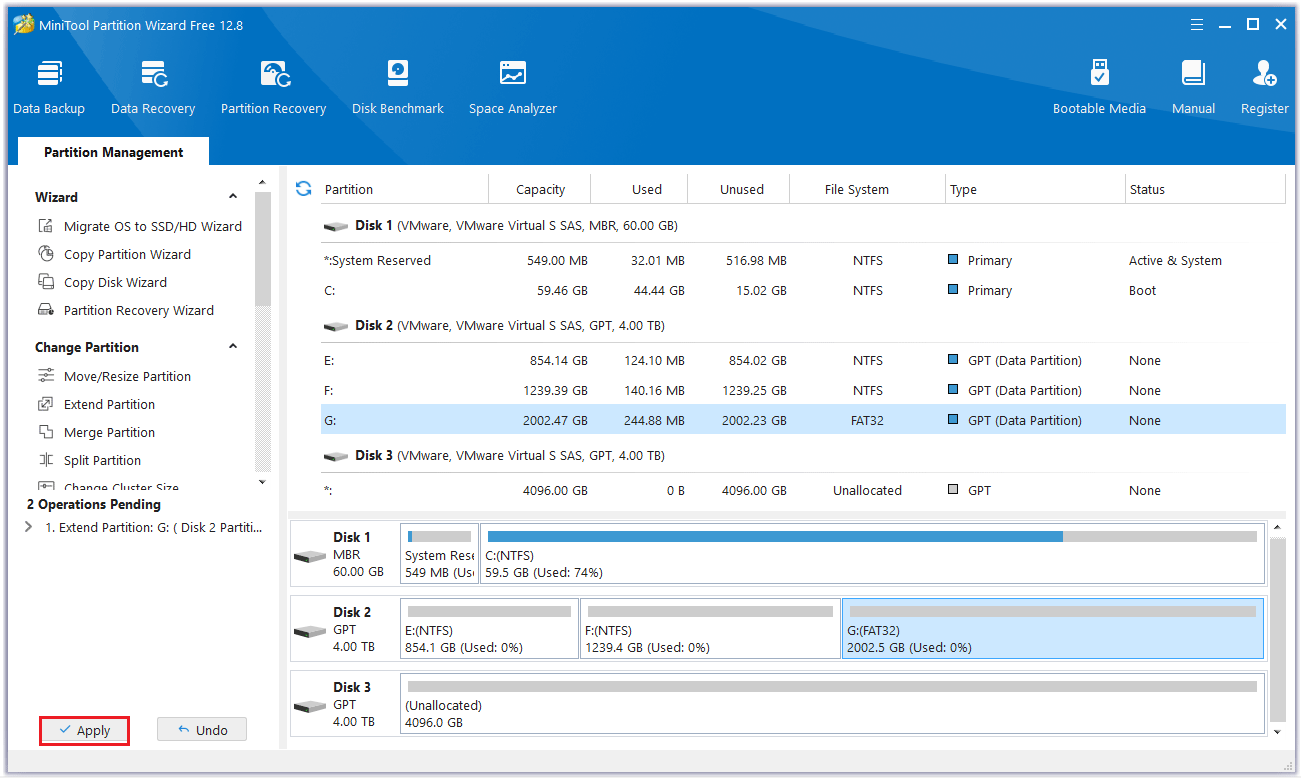1301x778 pixels.
Task: Start the Disk Benchmark tool
Action: pos(398,87)
